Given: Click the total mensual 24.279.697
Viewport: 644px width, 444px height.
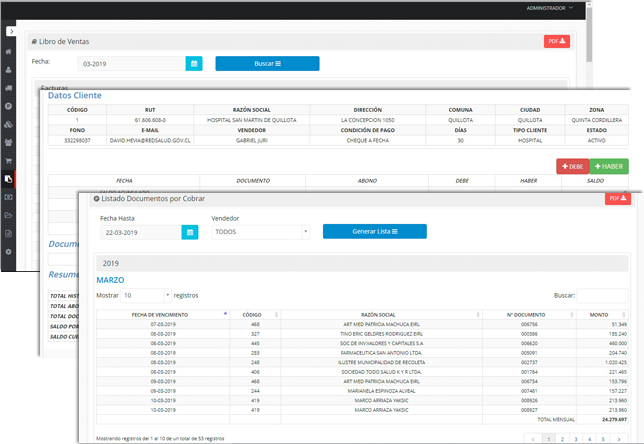Looking at the screenshot, I should click(x=614, y=419).
